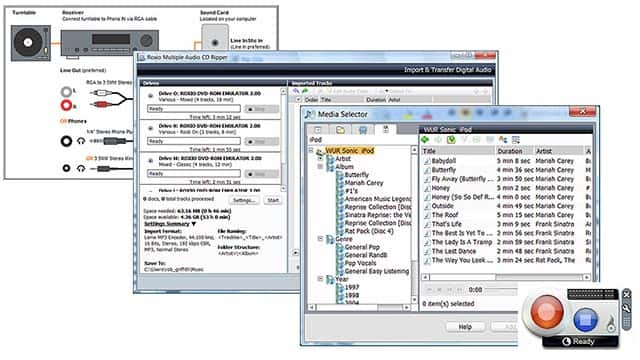This screenshot has width=640, height=360.
Task: Sort tracks by the Artist column header
Action: (559, 151)
